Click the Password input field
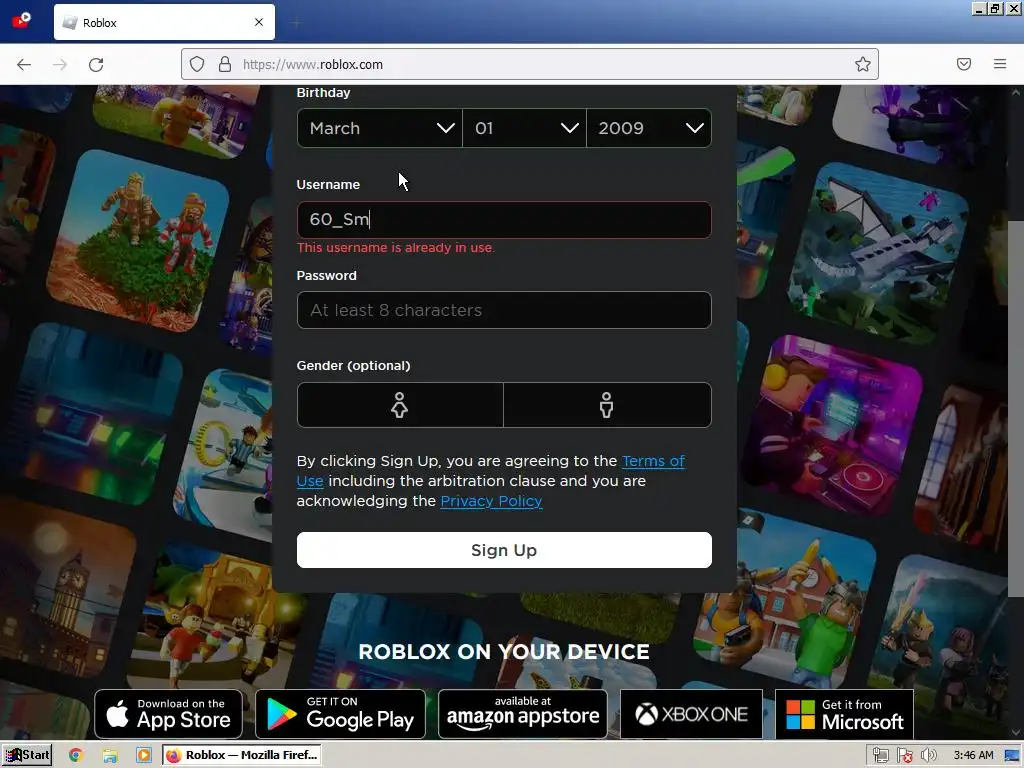The height and width of the screenshot is (768, 1024). click(504, 310)
